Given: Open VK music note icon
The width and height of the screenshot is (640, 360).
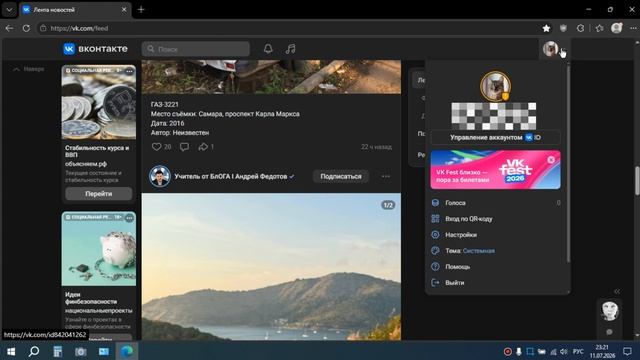Looking at the screenshot, I should tap(290, 49).
